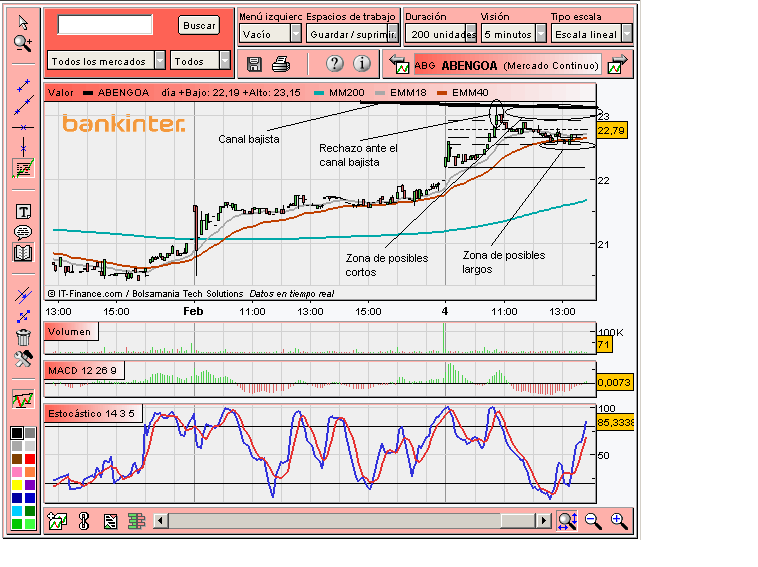Screen dimensions: 758x567
Task: Click the Zona de posibles cortos annotation
Action: click(387, 265)
